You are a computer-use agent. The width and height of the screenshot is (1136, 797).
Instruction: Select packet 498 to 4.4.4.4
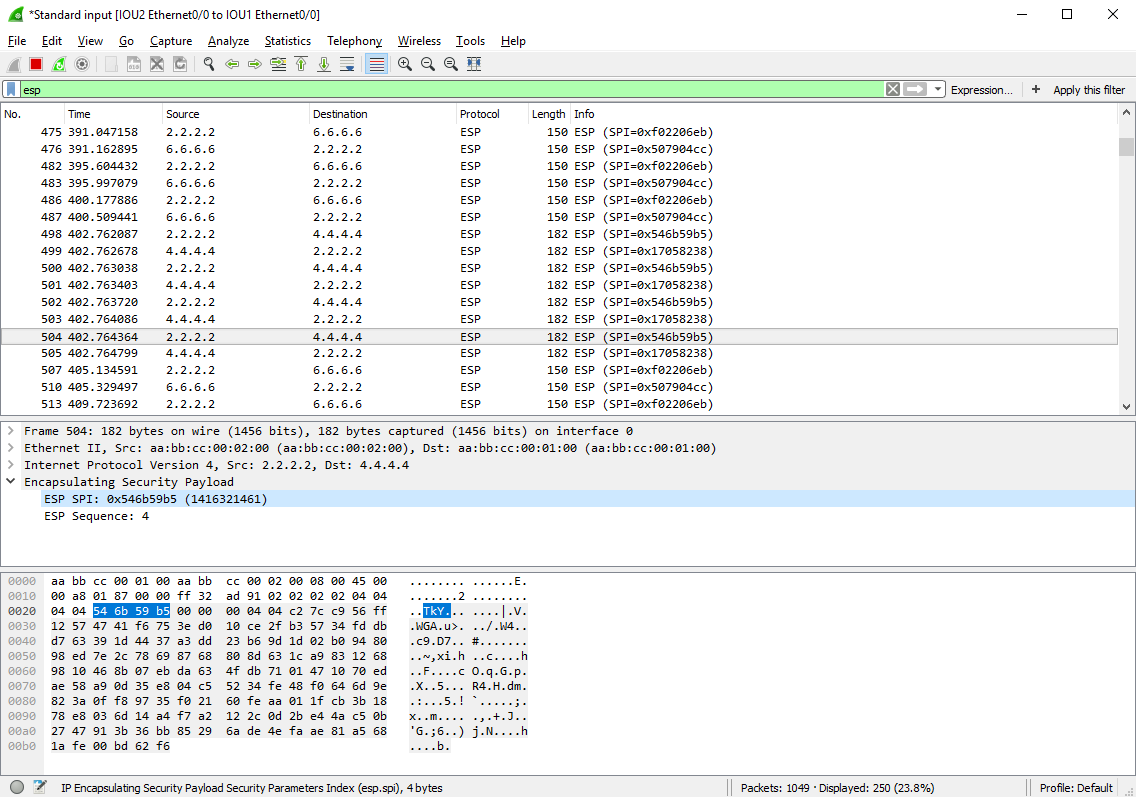(x=559, y=234)
